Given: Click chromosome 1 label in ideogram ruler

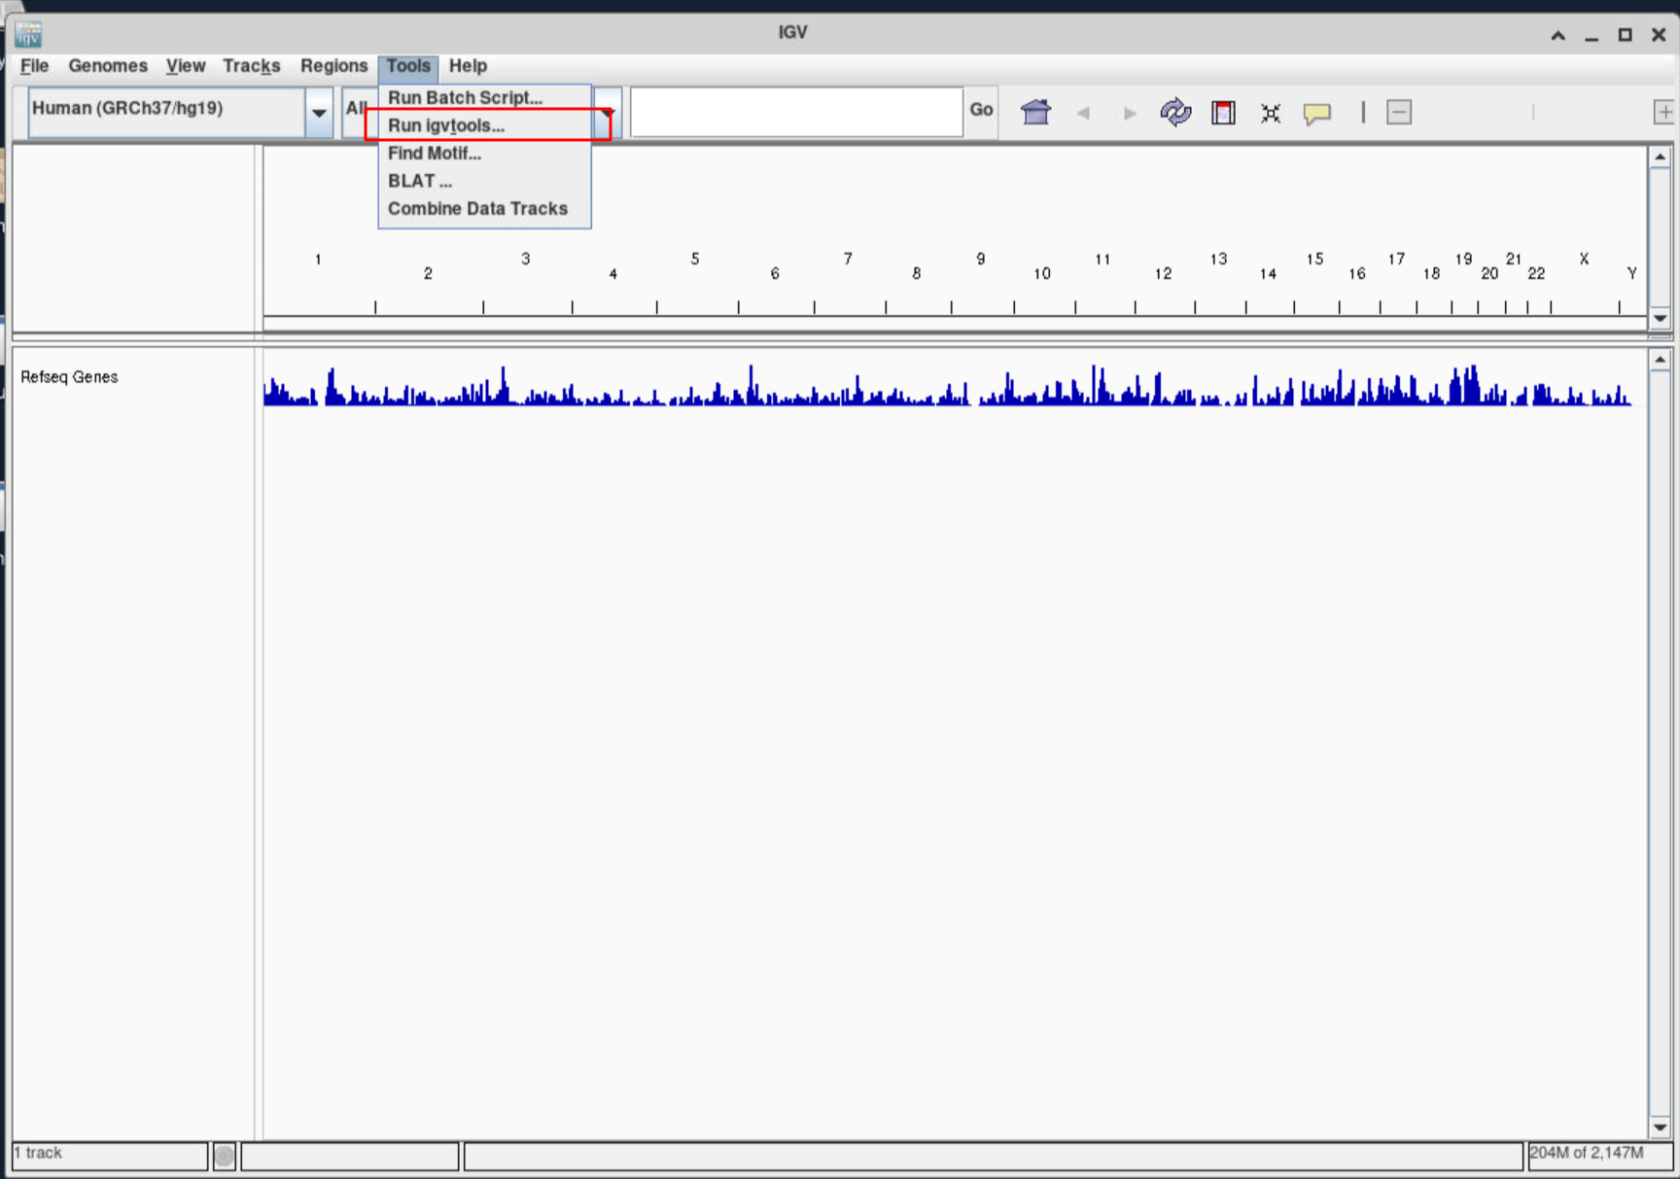Looking at the screenshot, I should tap(318, 260).
